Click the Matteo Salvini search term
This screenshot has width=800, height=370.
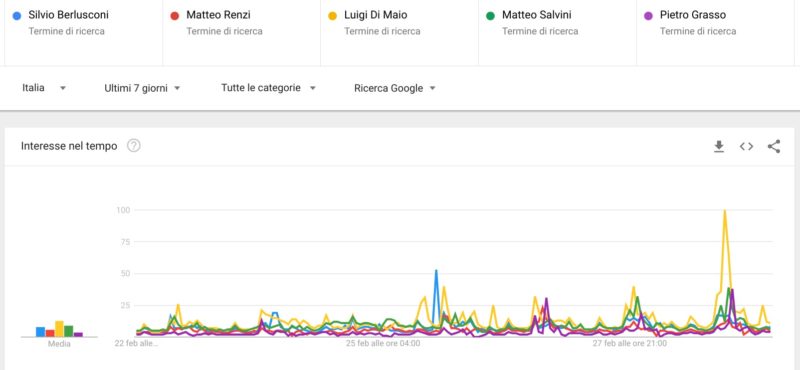coord(537,15)
